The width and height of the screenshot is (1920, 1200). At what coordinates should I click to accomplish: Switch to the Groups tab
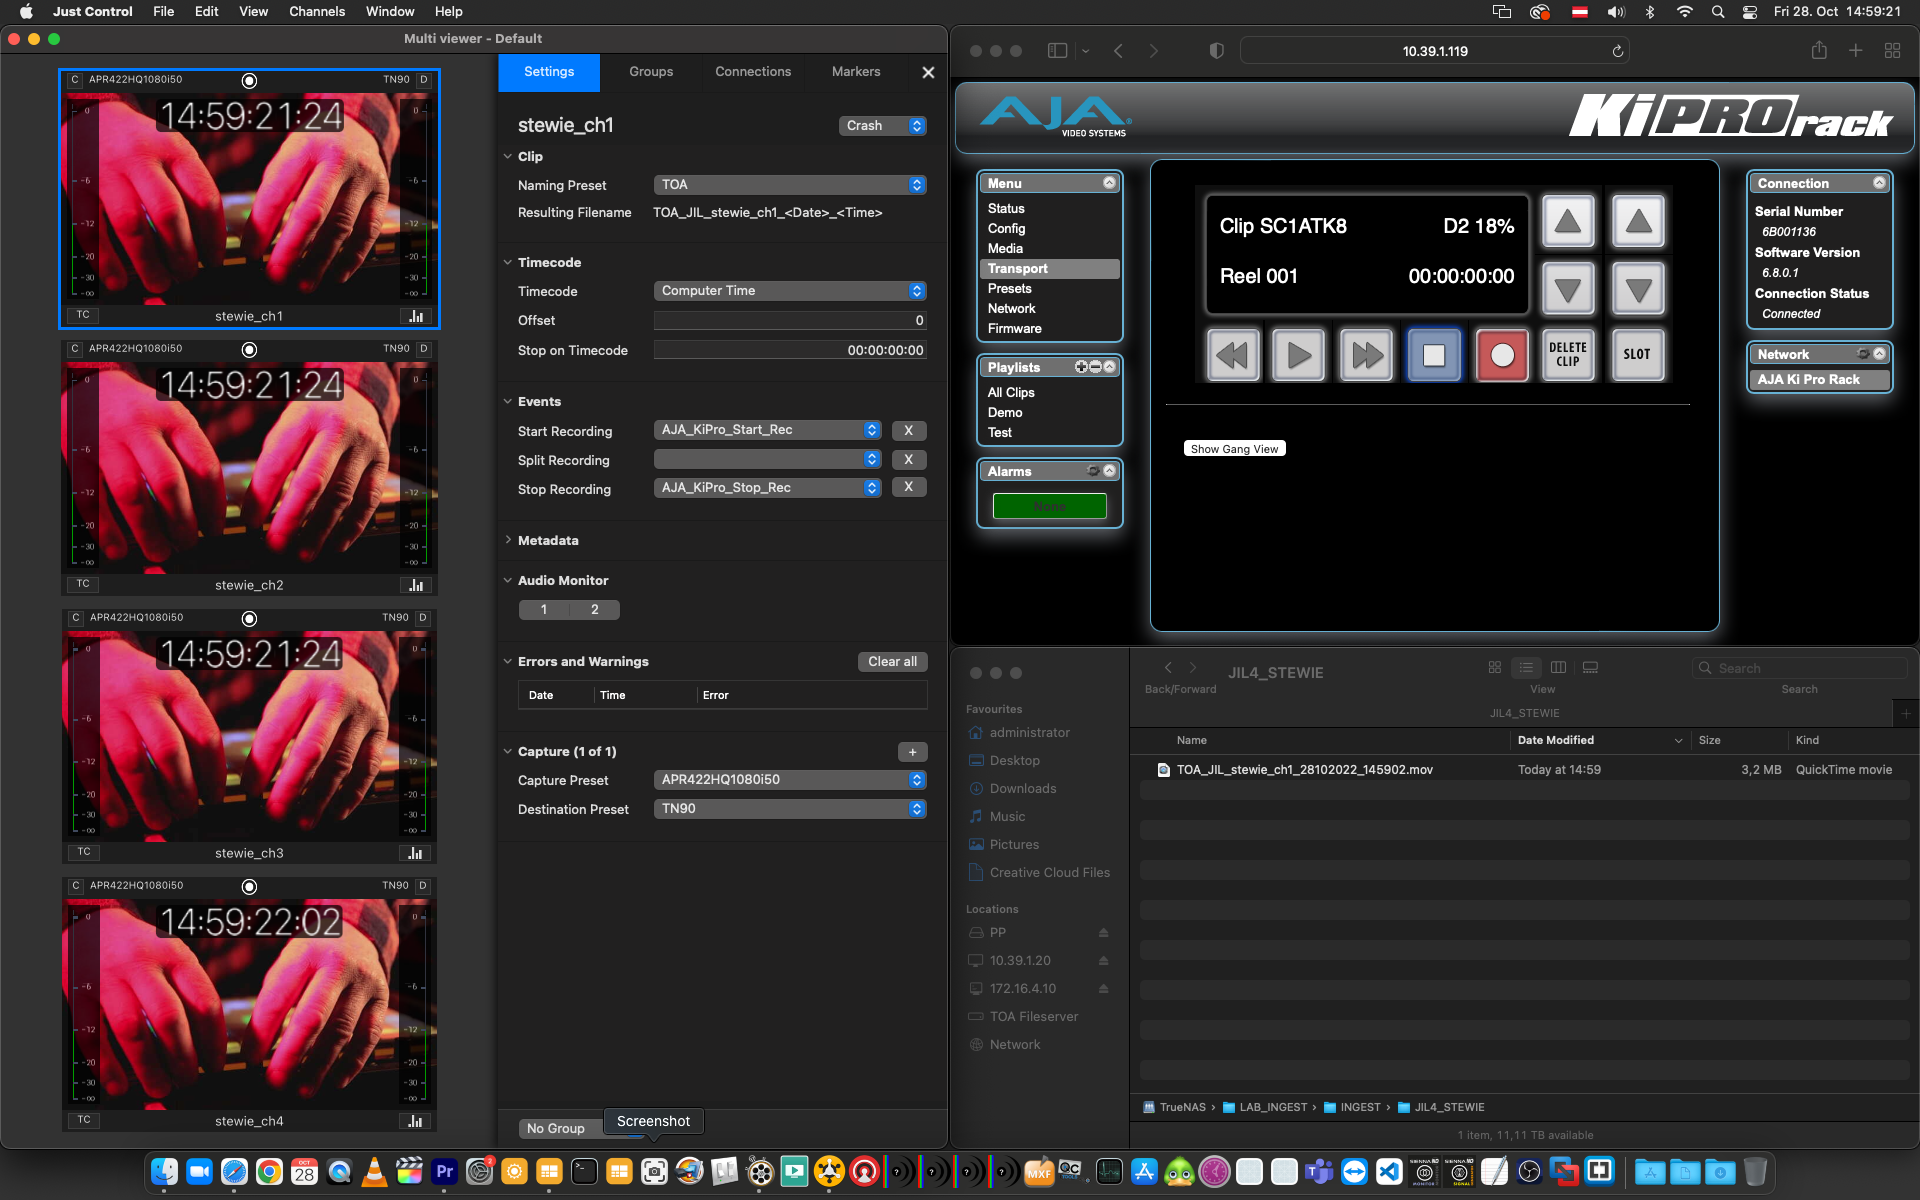click(651, 72)
